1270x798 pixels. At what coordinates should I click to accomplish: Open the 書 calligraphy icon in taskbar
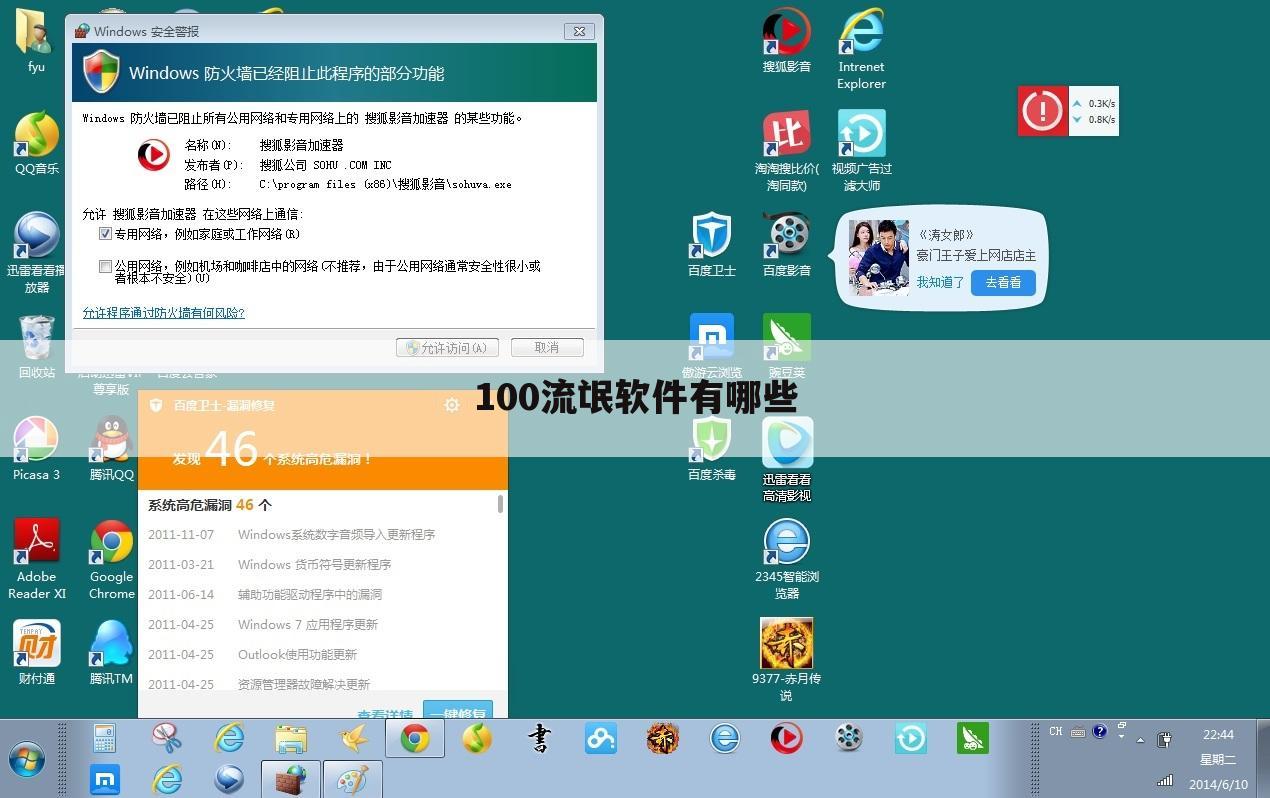[539, 739]
